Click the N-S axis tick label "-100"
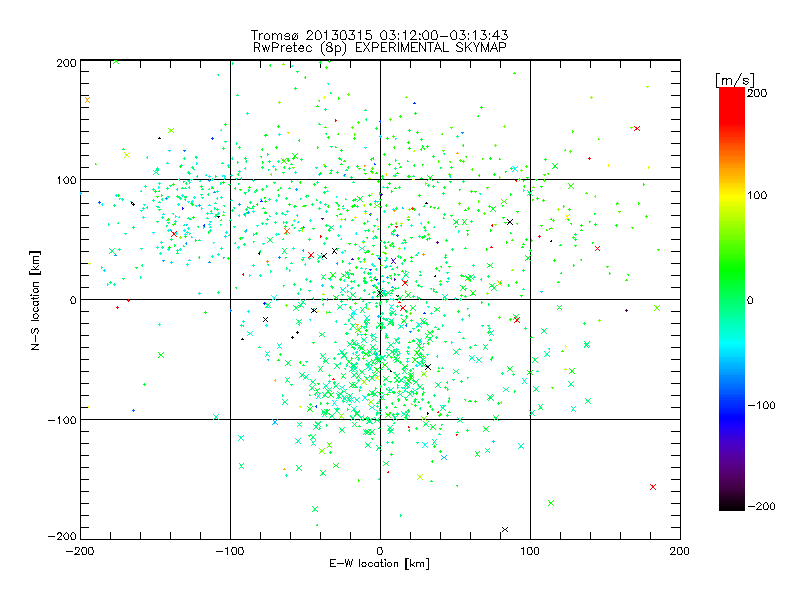The image size is (800, 600). pos(62,420)
